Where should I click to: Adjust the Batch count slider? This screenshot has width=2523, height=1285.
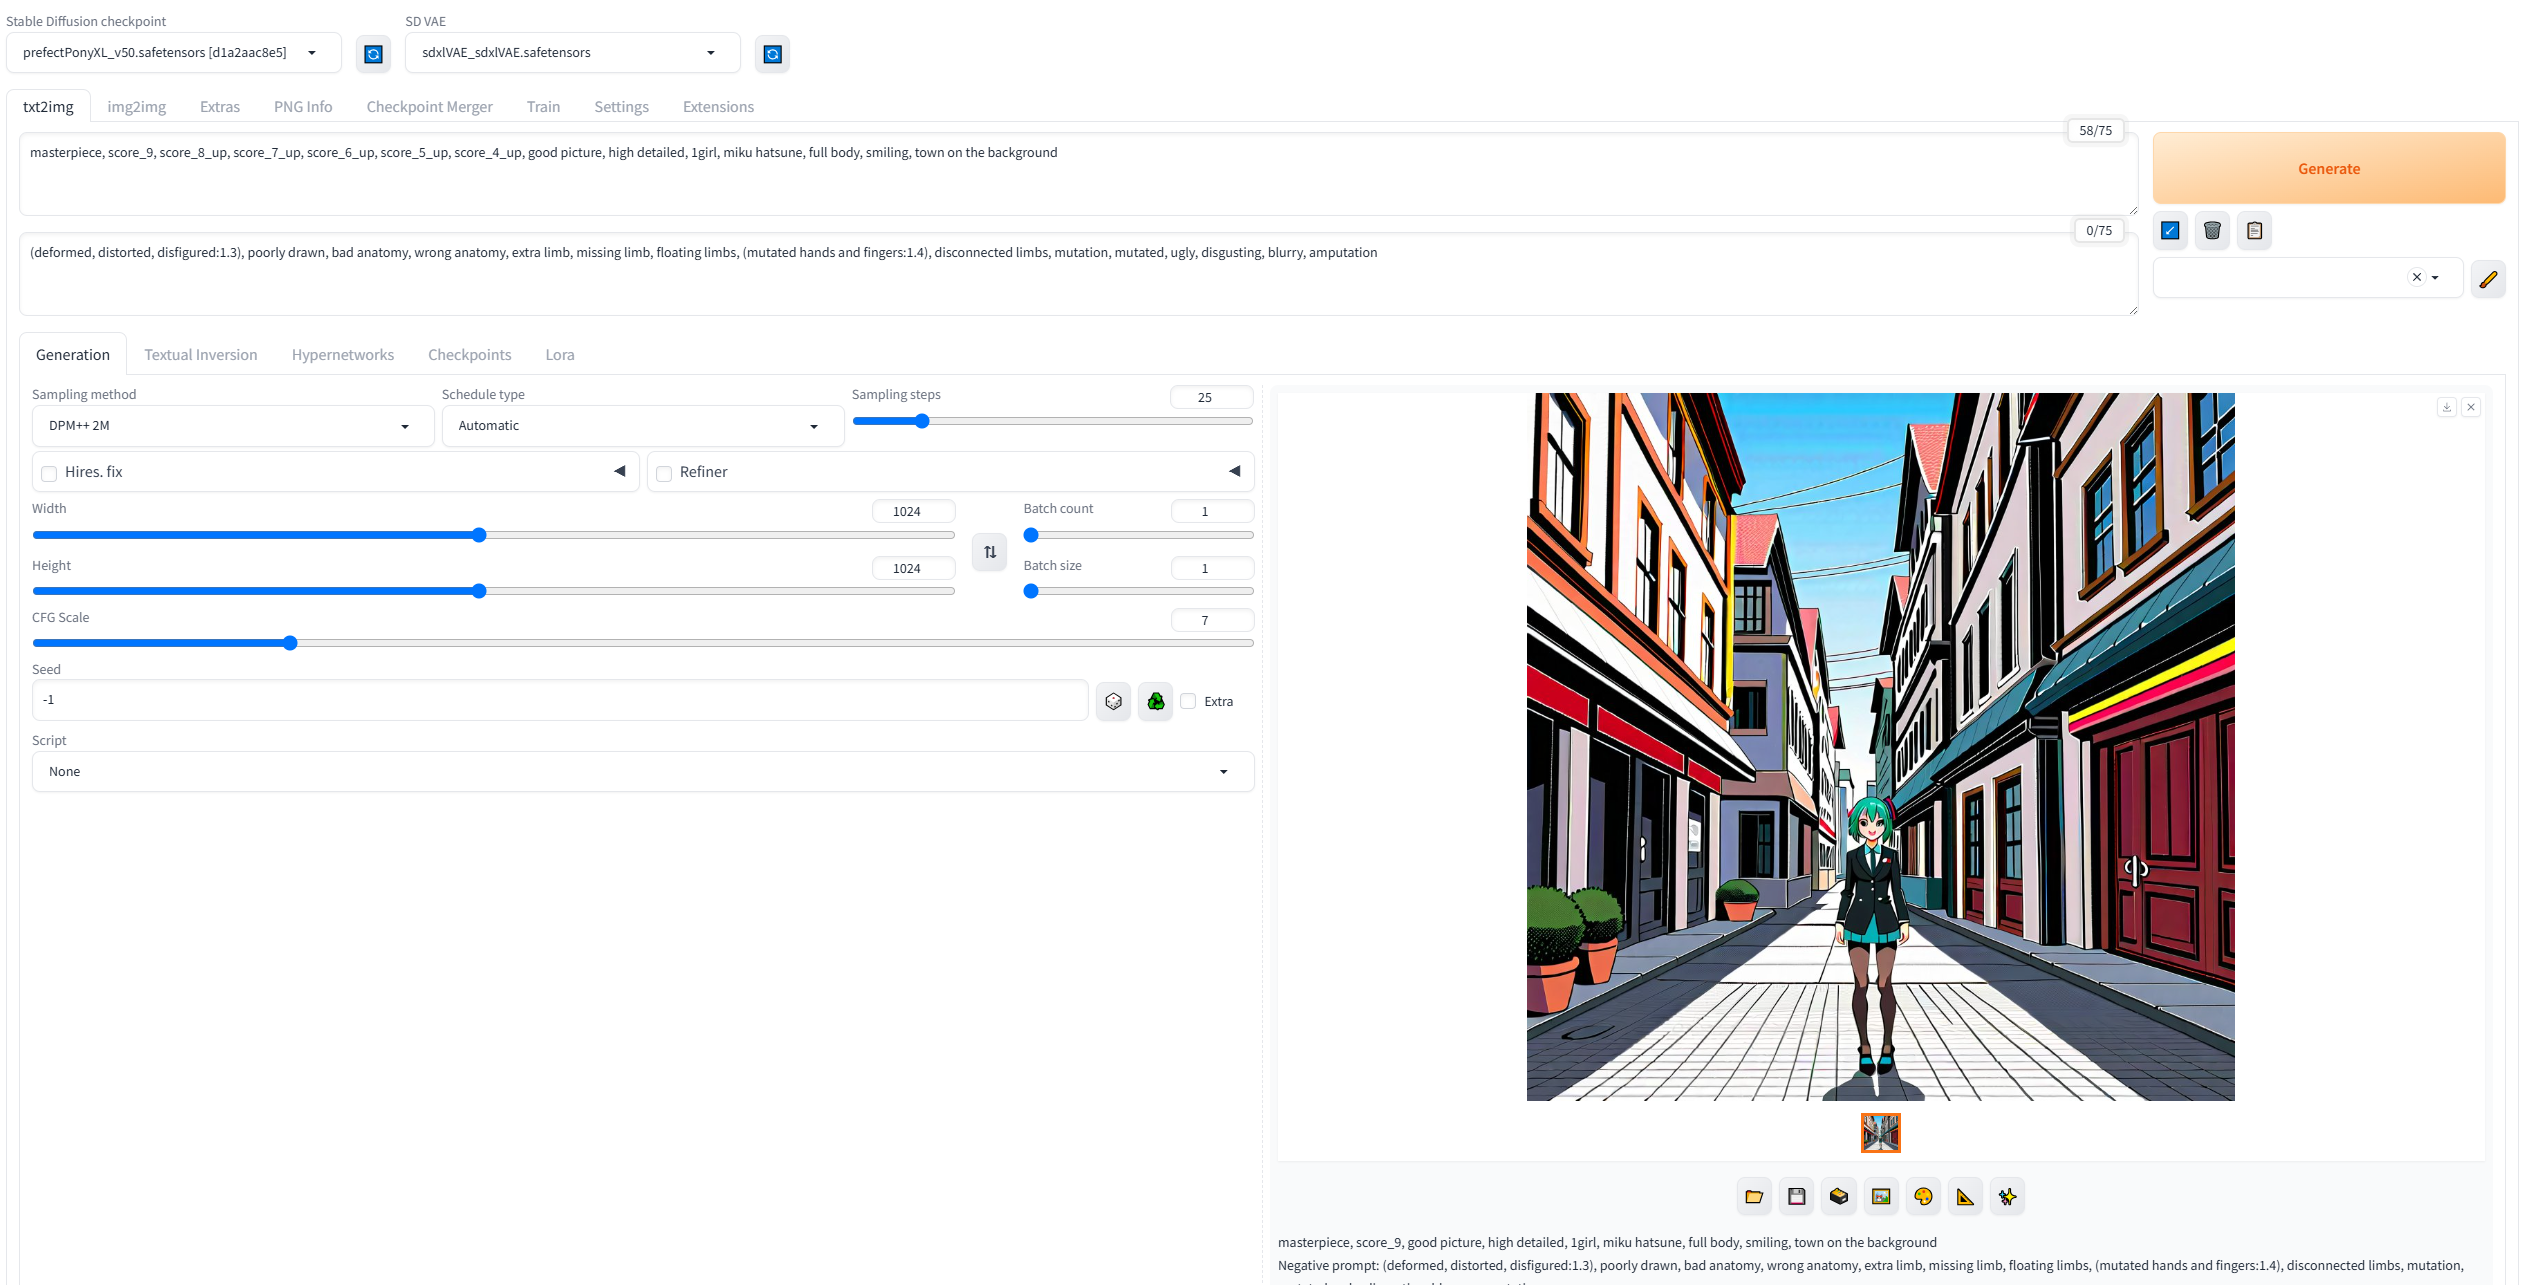1138,536
